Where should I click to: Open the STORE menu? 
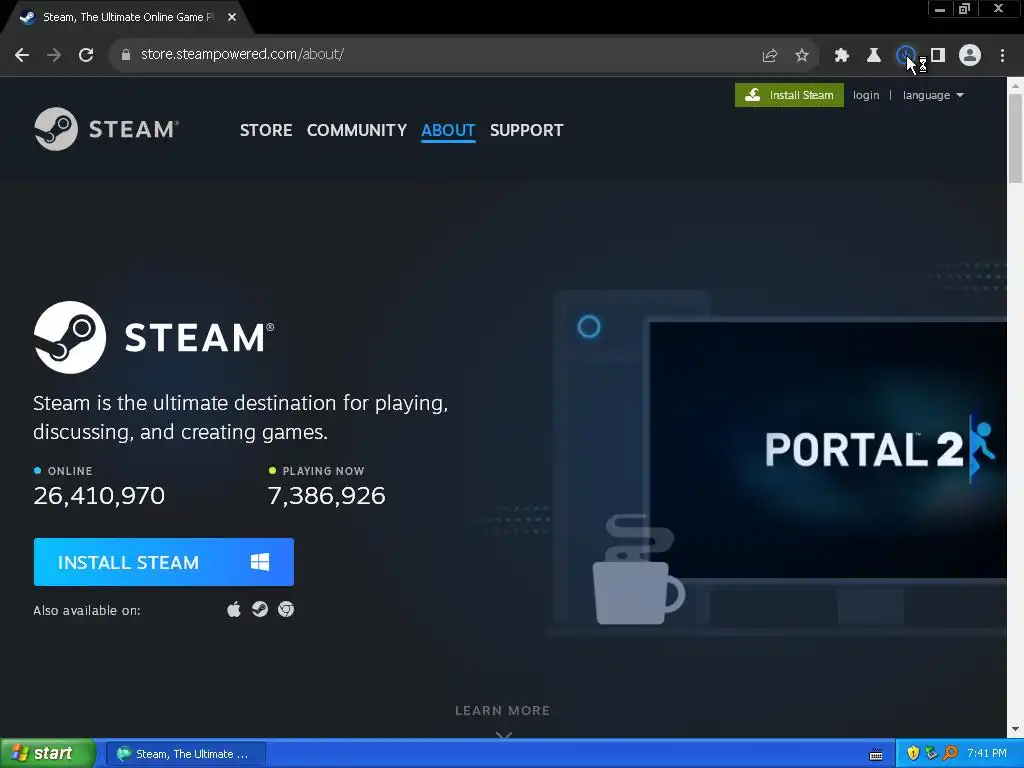[x=266, y=131]
